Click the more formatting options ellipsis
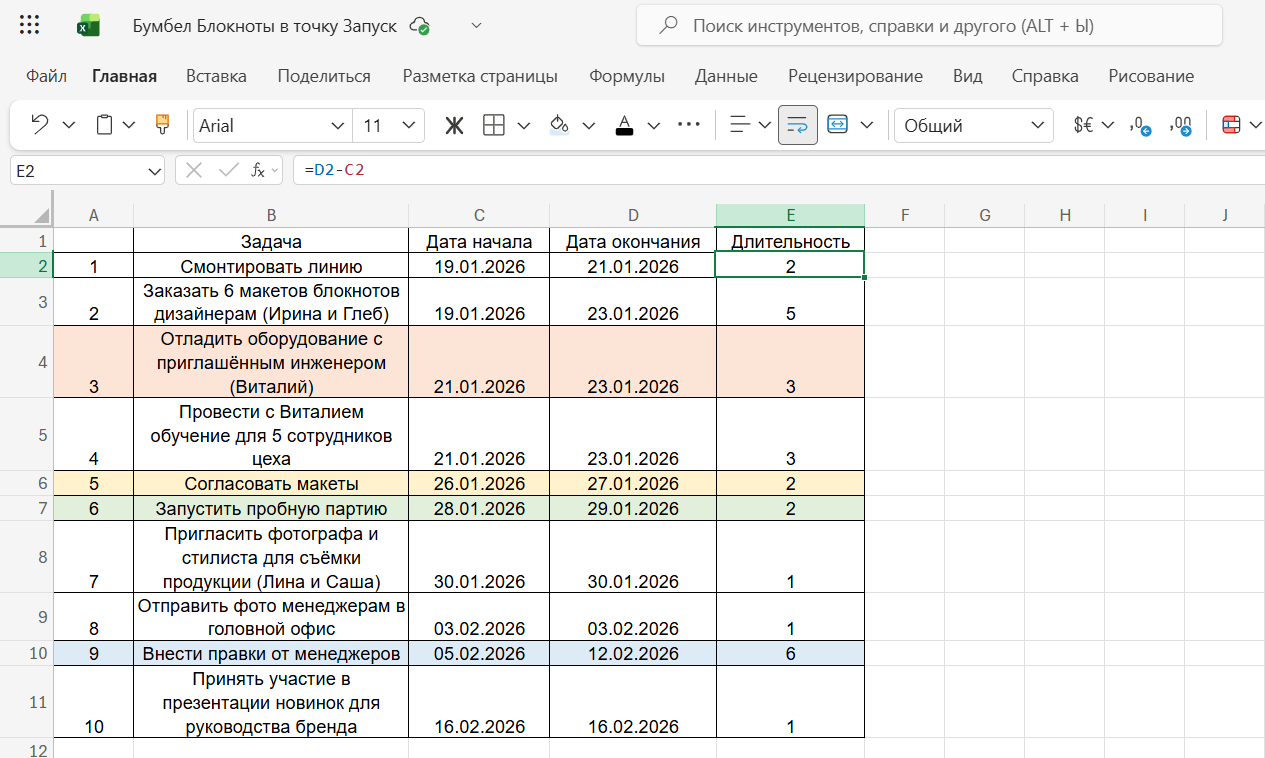 click(x=688, y=125)
